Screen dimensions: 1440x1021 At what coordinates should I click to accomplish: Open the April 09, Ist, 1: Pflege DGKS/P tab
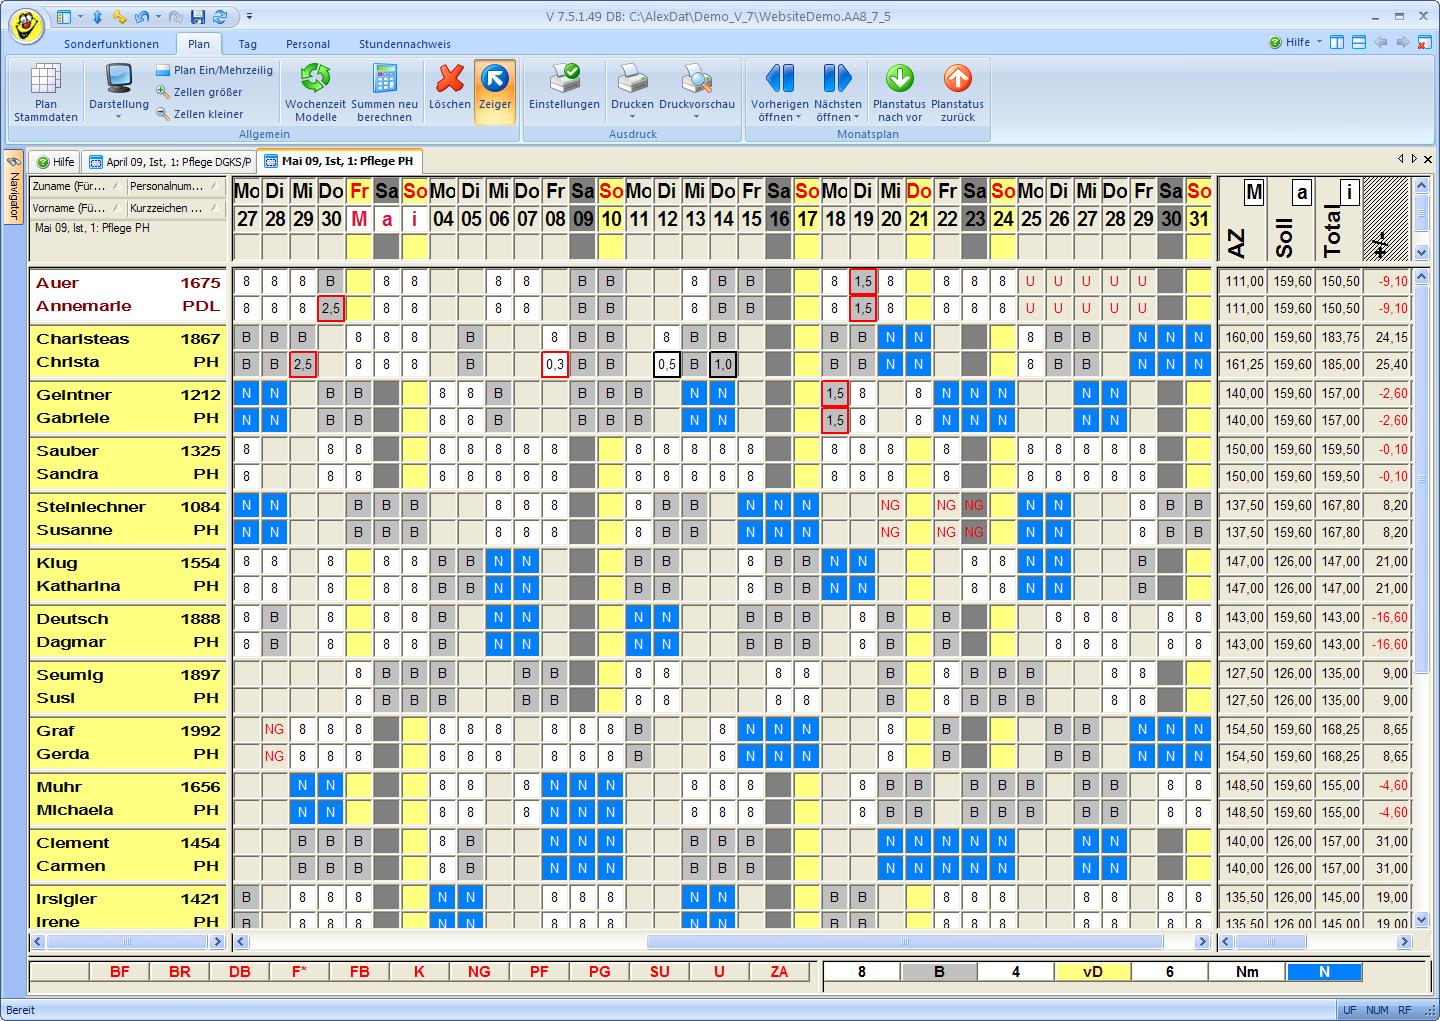pyautogui.click(x=168, y=161)
